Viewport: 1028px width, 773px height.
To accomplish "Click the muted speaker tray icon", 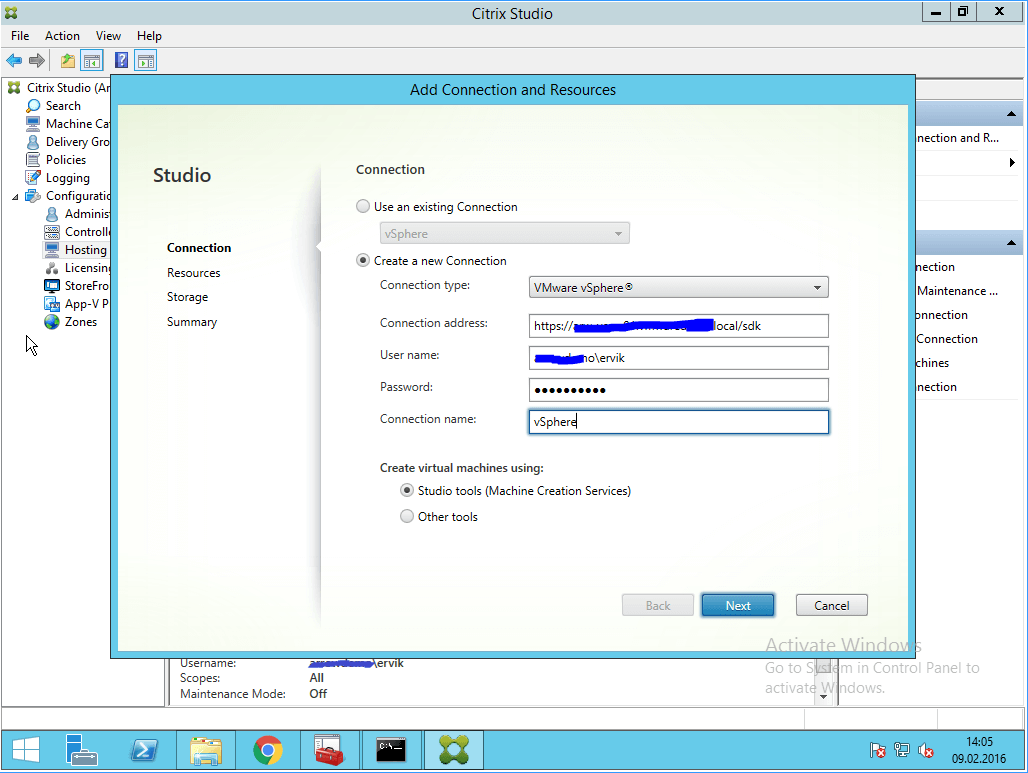I will (x=926, y=750).
